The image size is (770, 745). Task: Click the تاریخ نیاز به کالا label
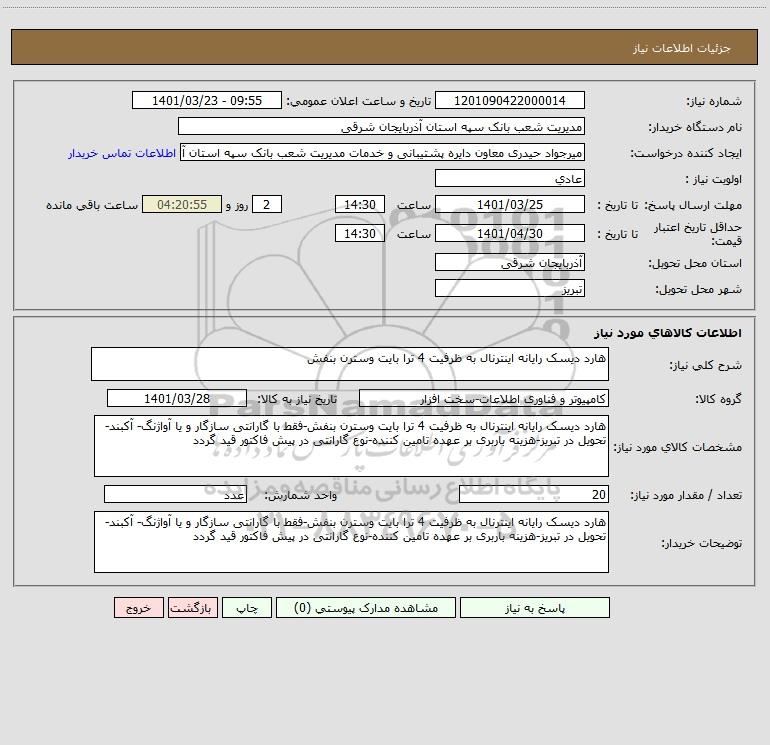(x=297, y=399)
